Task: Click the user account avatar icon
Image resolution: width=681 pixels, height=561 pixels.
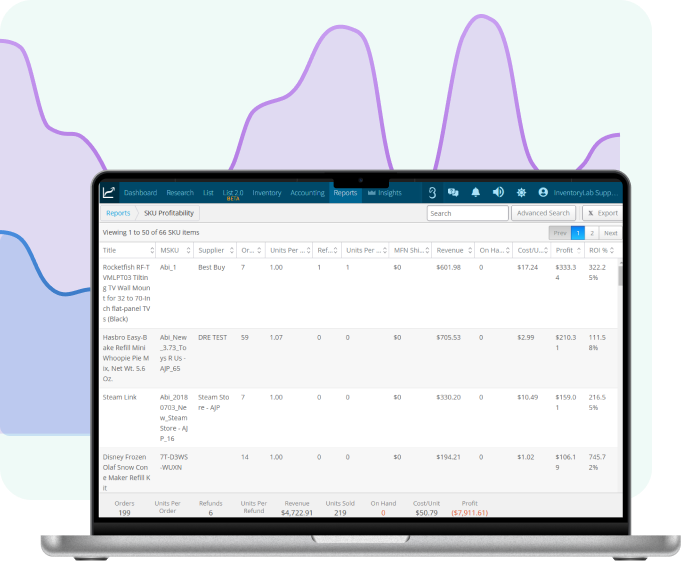Action: (x=543, y=192)
